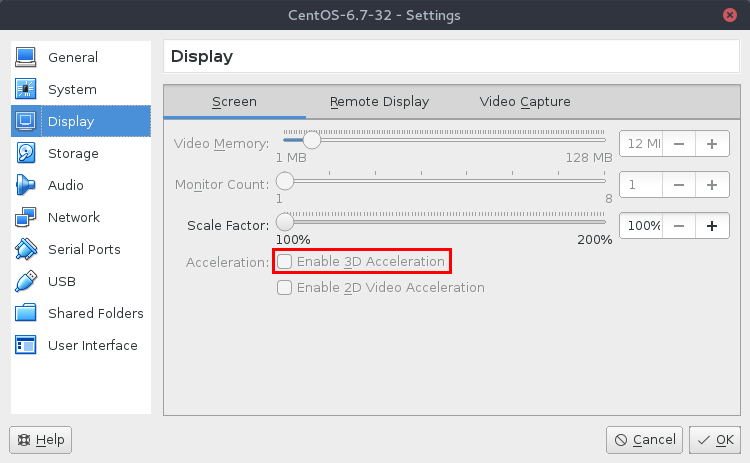This screenshot has height=463, width=750.
Task: Increase Video Memory with plus button
Action: [712, 143]
